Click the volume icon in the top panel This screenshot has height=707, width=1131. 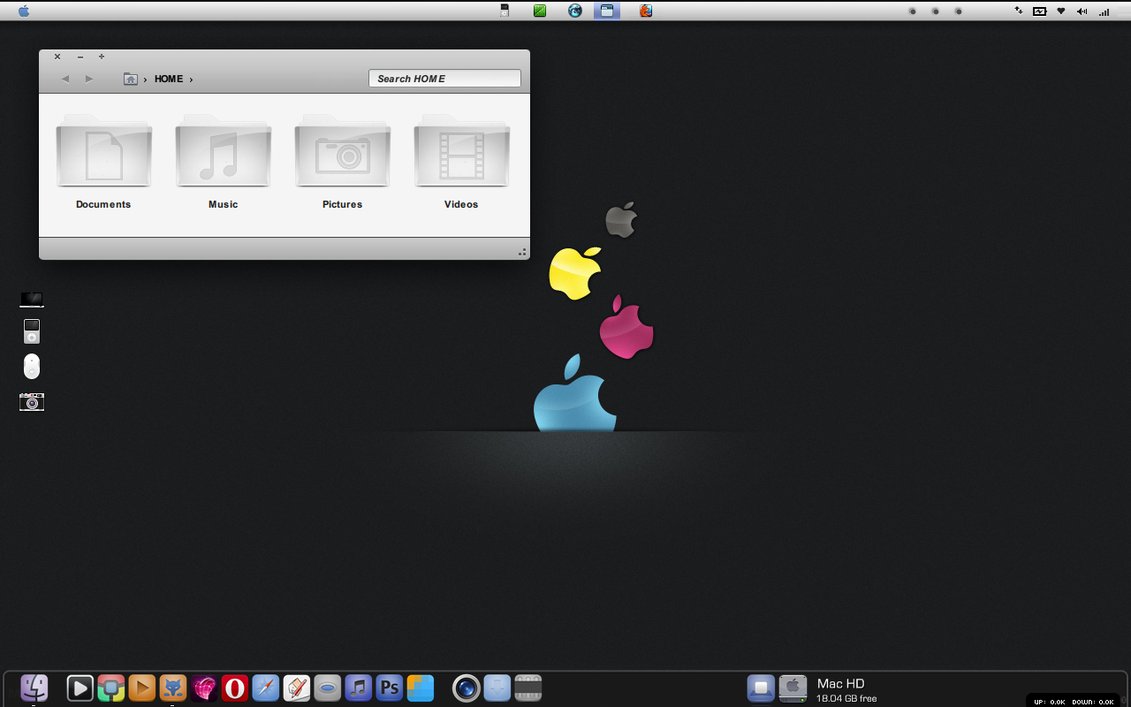point(1082,11)
